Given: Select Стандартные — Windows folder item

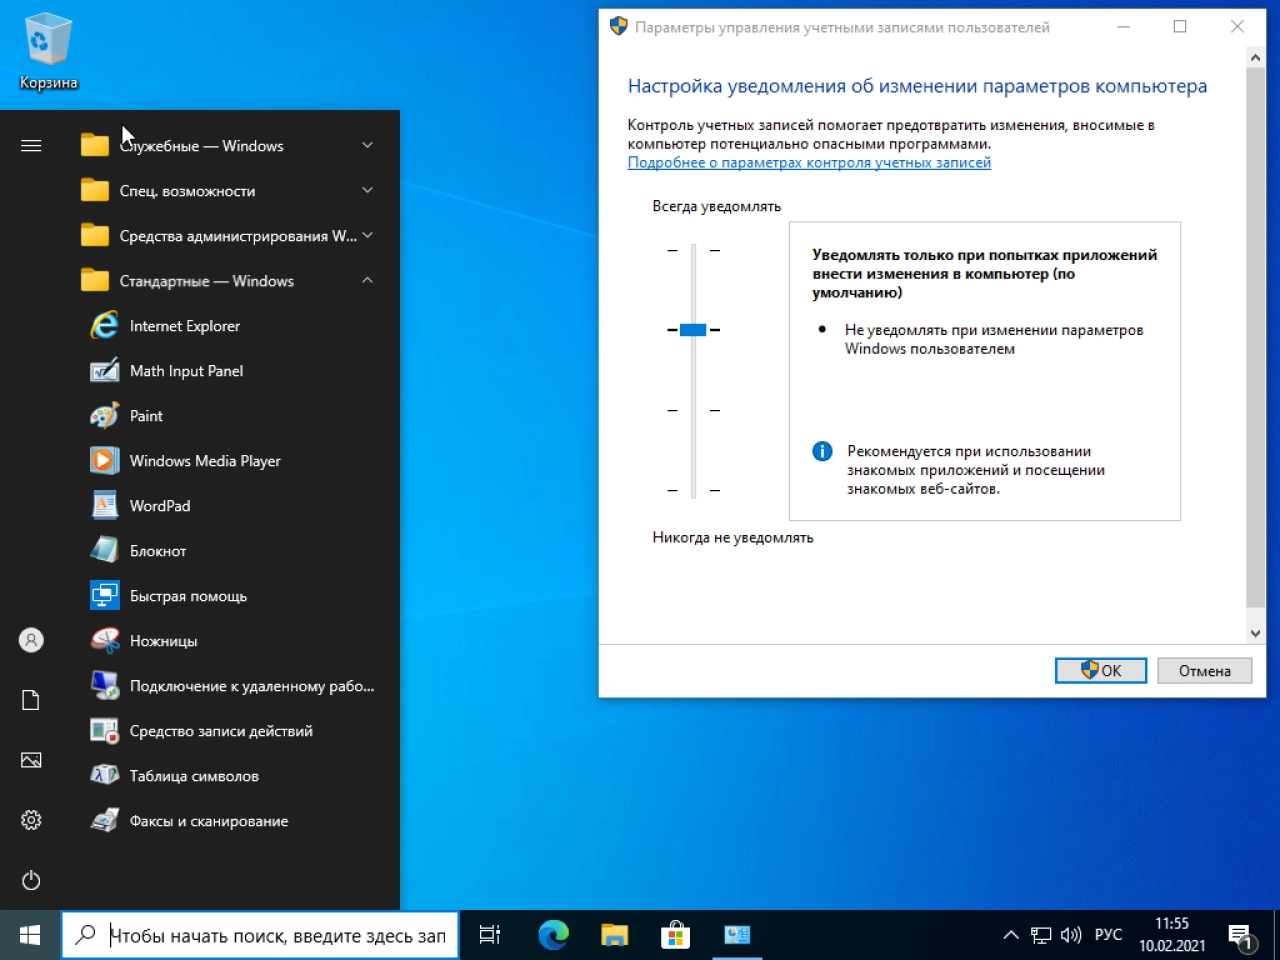Looking at the screenshot, I should (x=230, y=281).
